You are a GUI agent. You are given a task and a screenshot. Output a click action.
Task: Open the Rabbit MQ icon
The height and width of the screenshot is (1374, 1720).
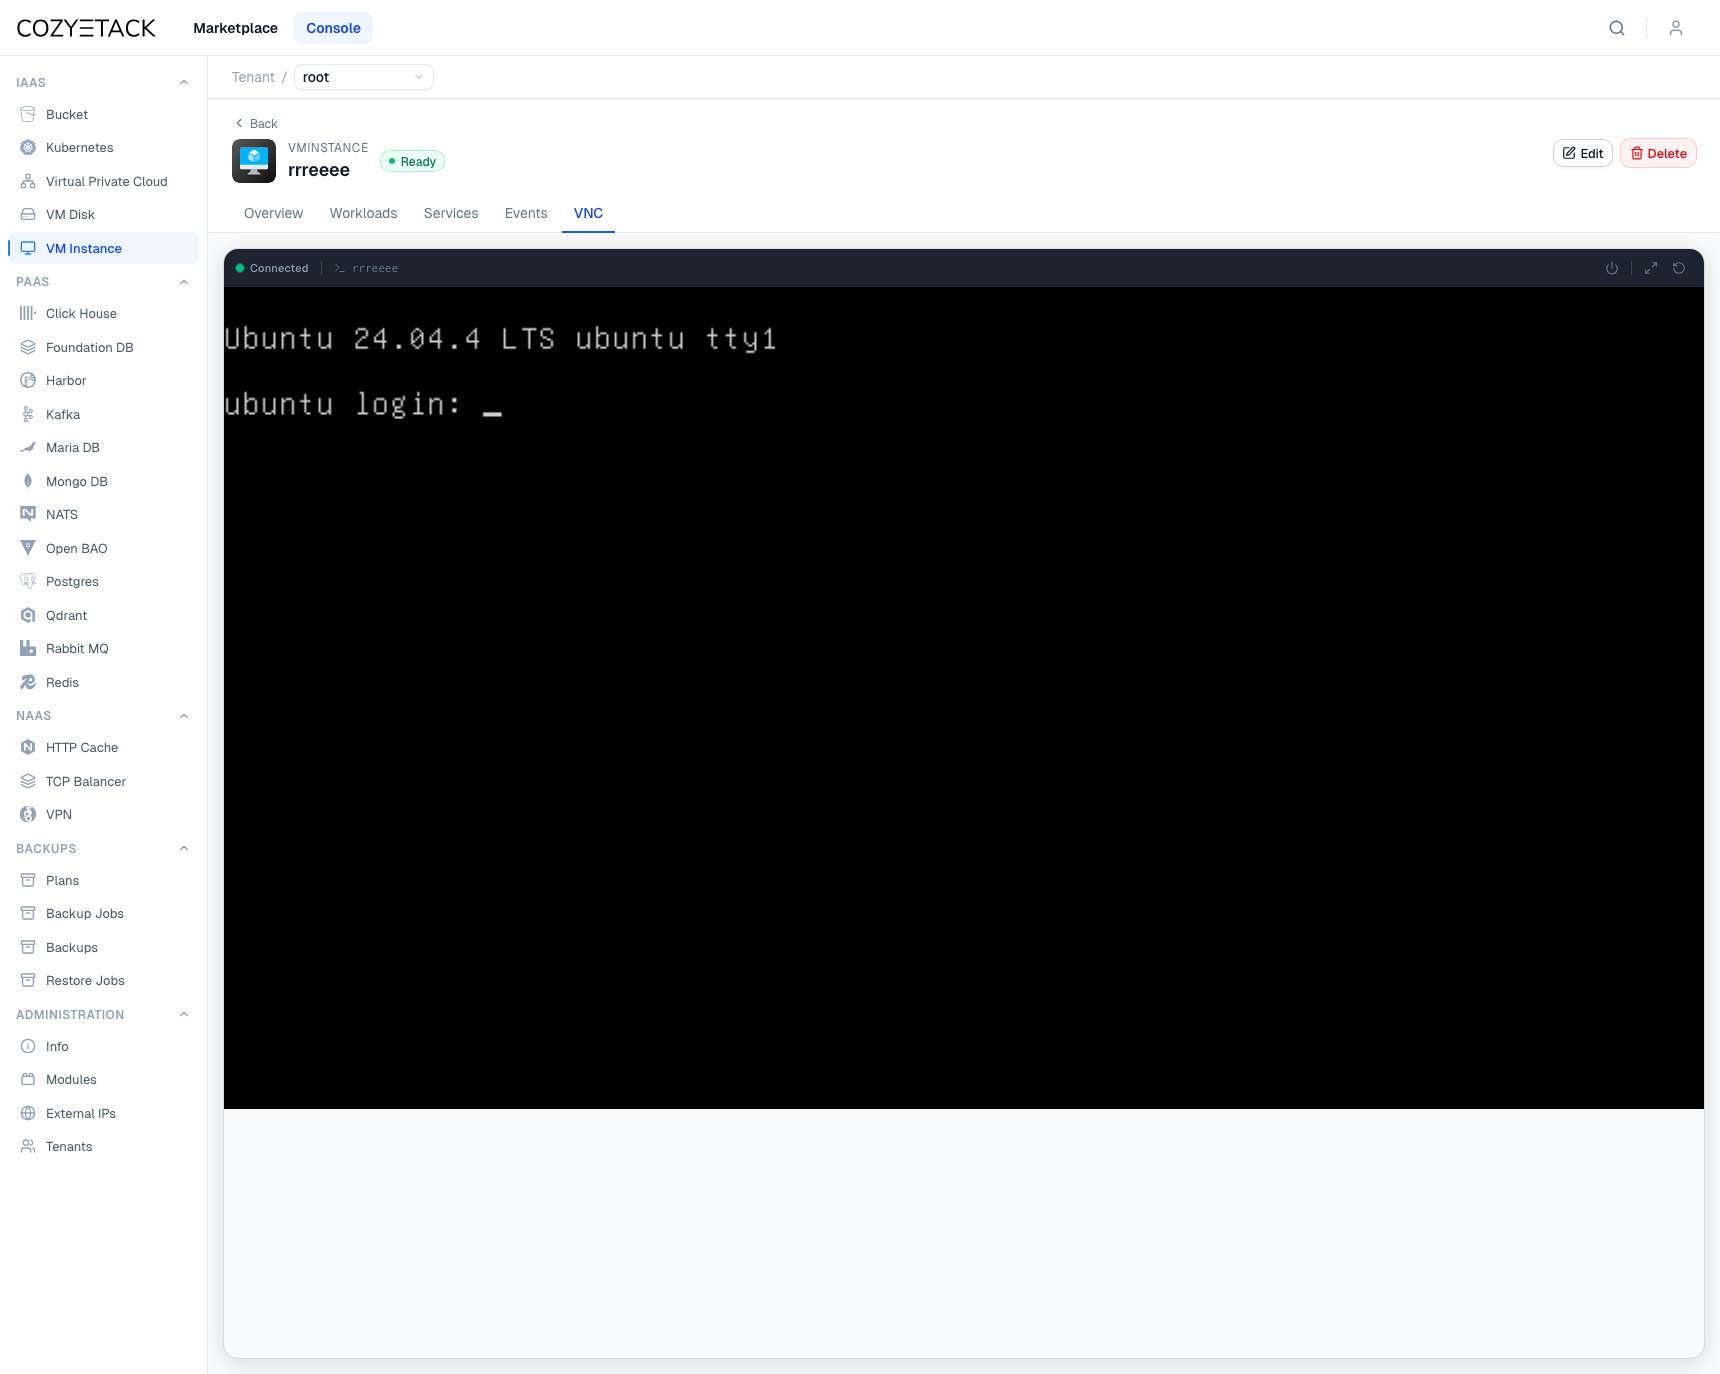pos(28,648)
